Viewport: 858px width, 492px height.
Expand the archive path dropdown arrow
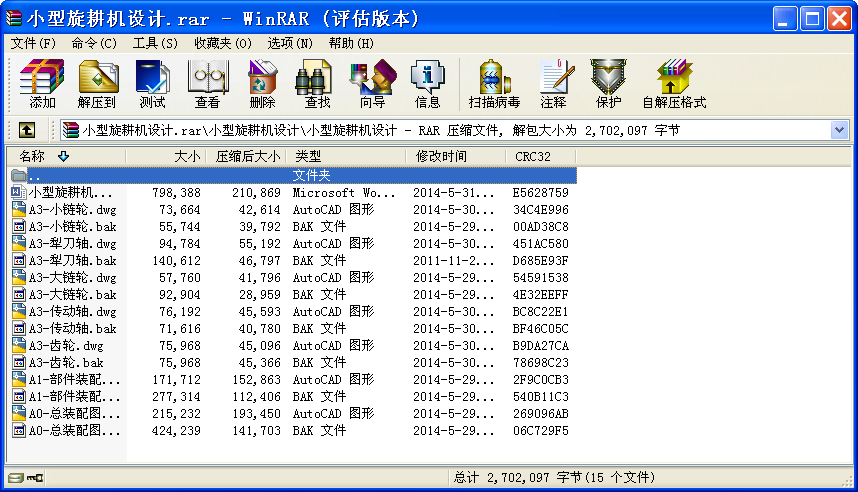(x=839, y=130)
